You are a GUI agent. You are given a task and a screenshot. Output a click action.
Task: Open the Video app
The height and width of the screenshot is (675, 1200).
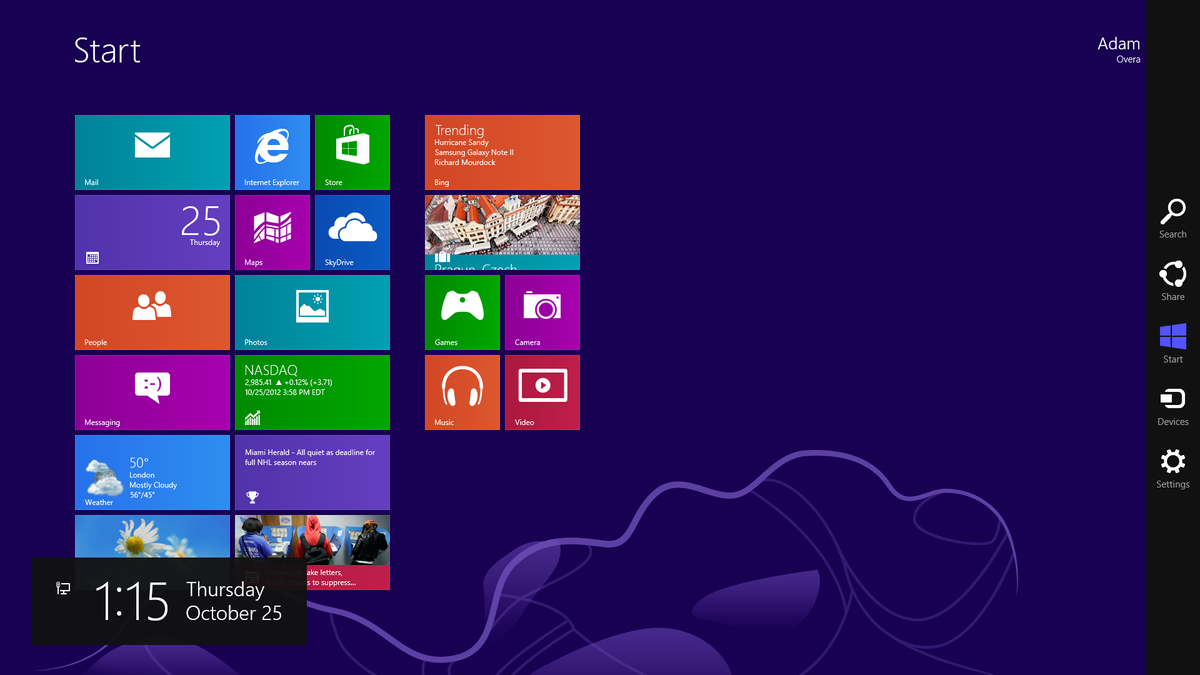coord(542,392)
